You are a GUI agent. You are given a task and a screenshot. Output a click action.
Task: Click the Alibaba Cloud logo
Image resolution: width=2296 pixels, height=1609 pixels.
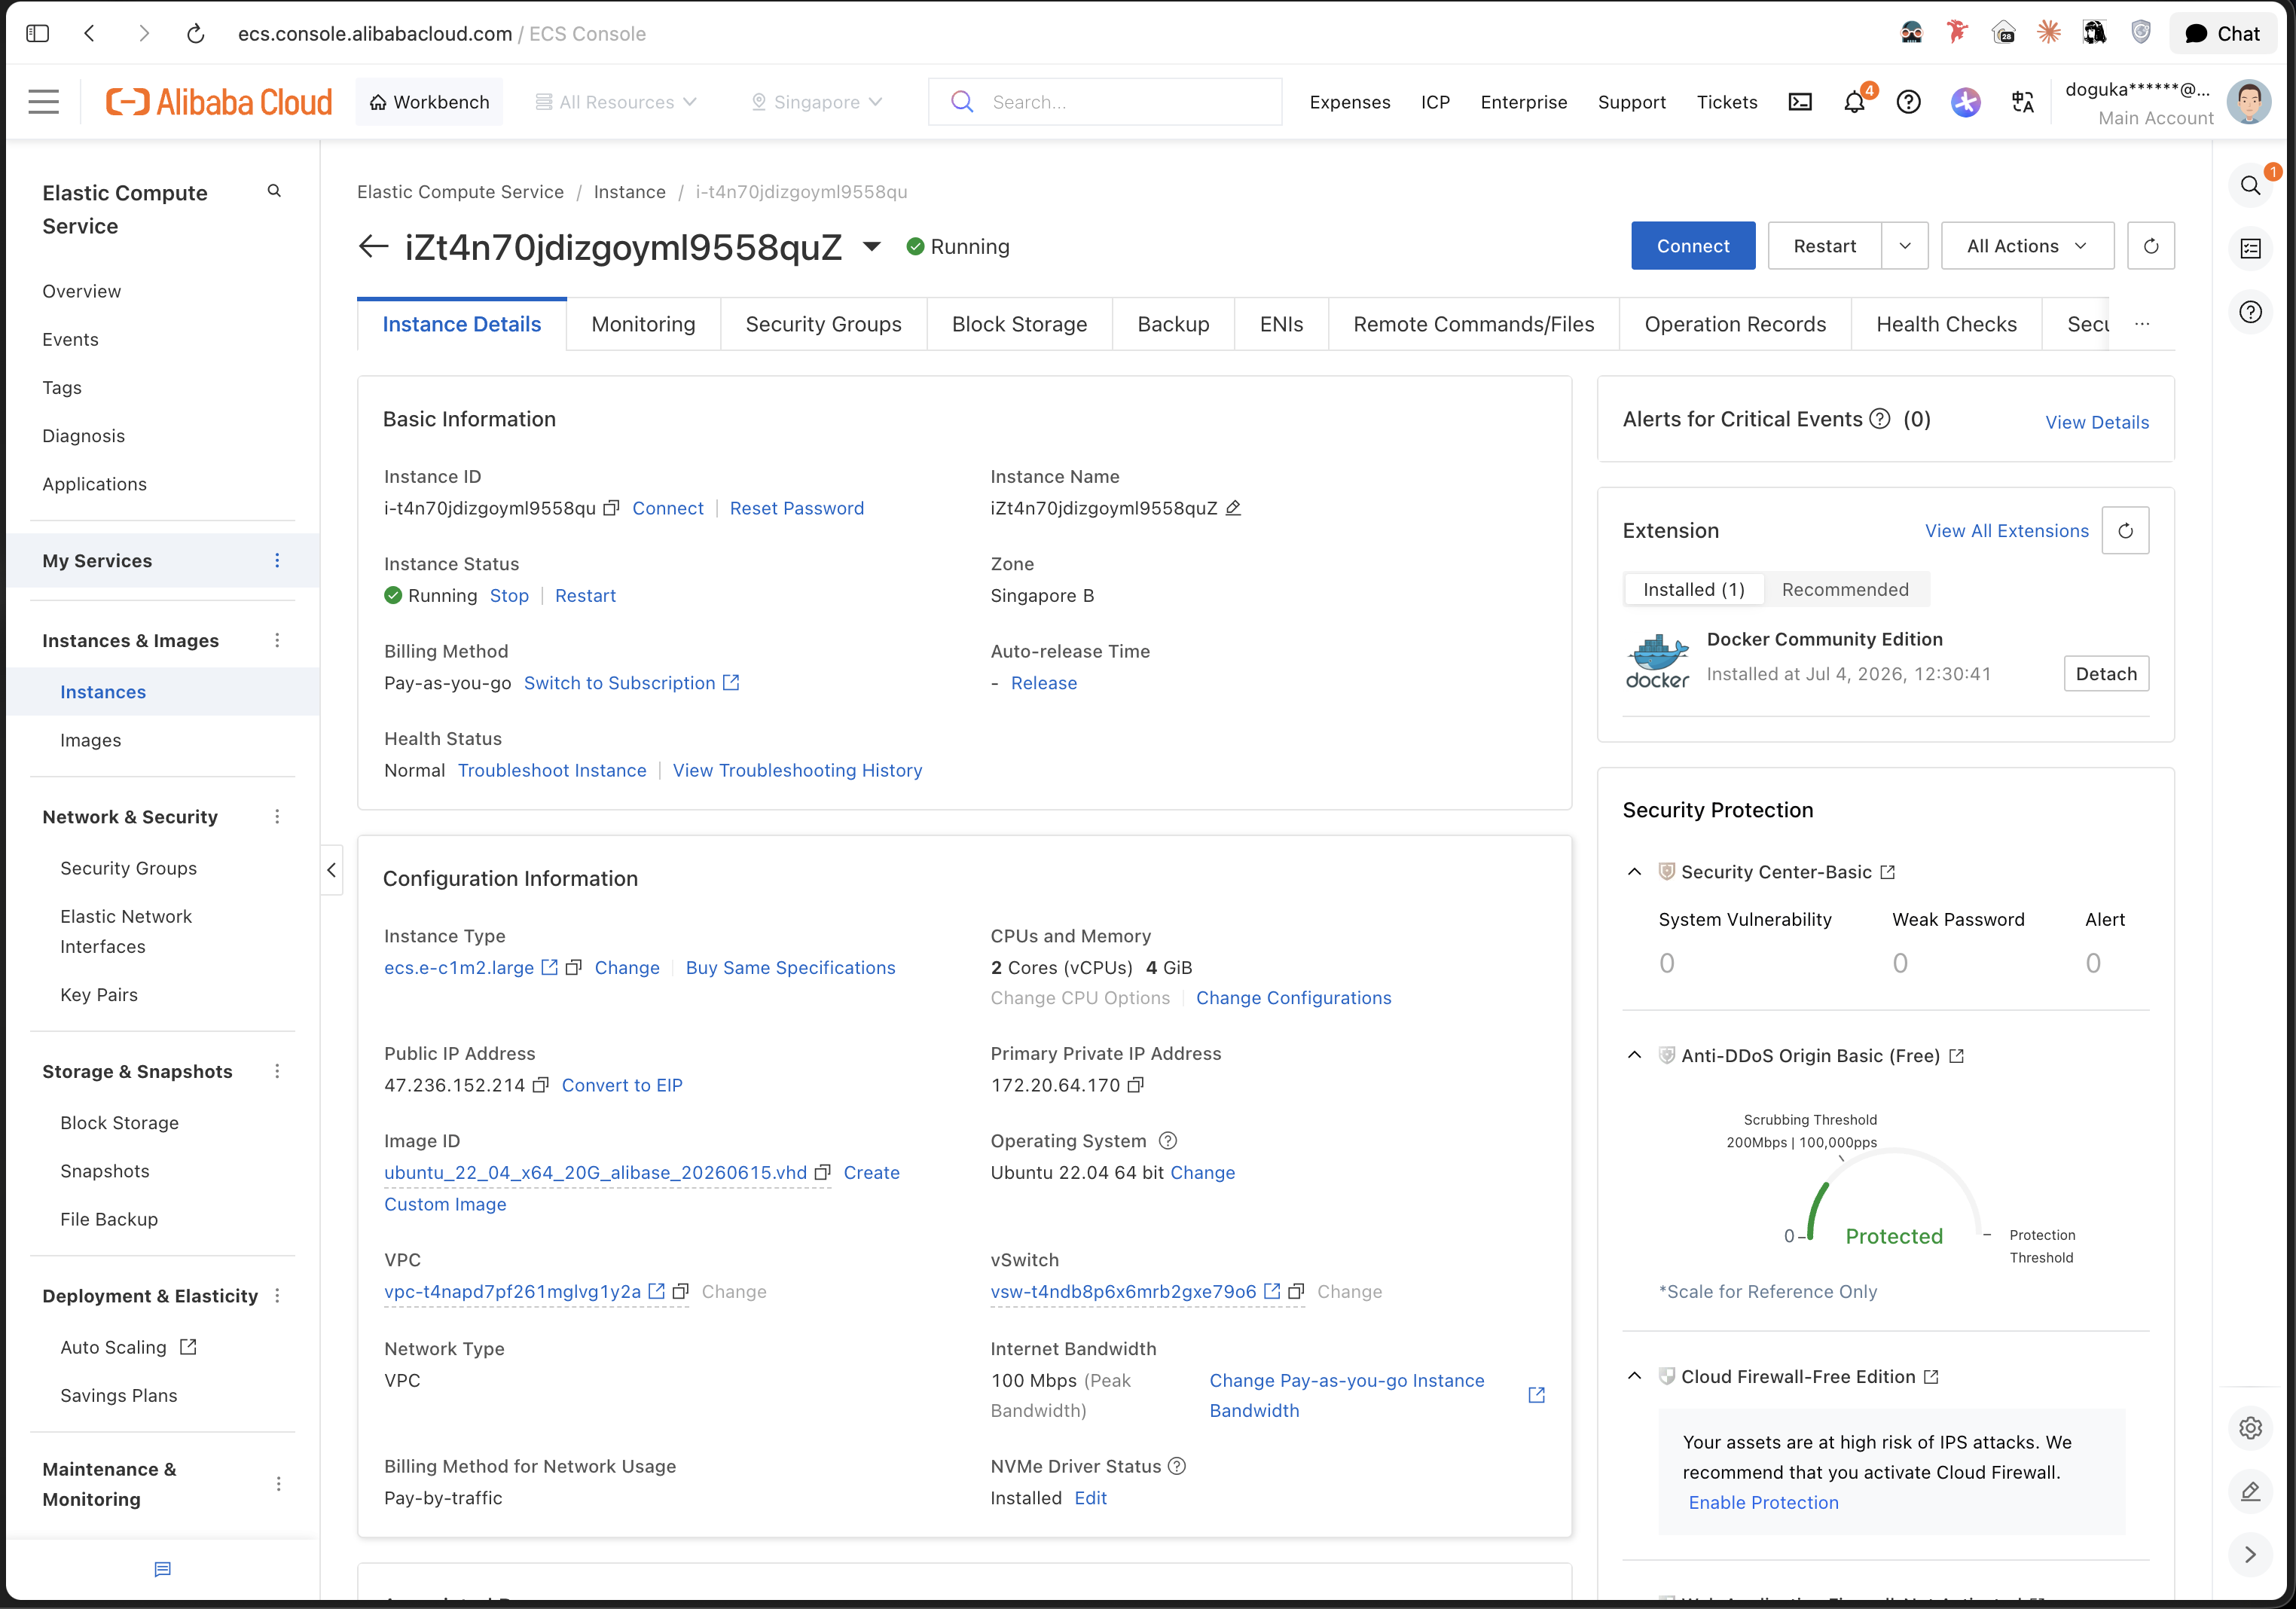(x=219, y=102)
